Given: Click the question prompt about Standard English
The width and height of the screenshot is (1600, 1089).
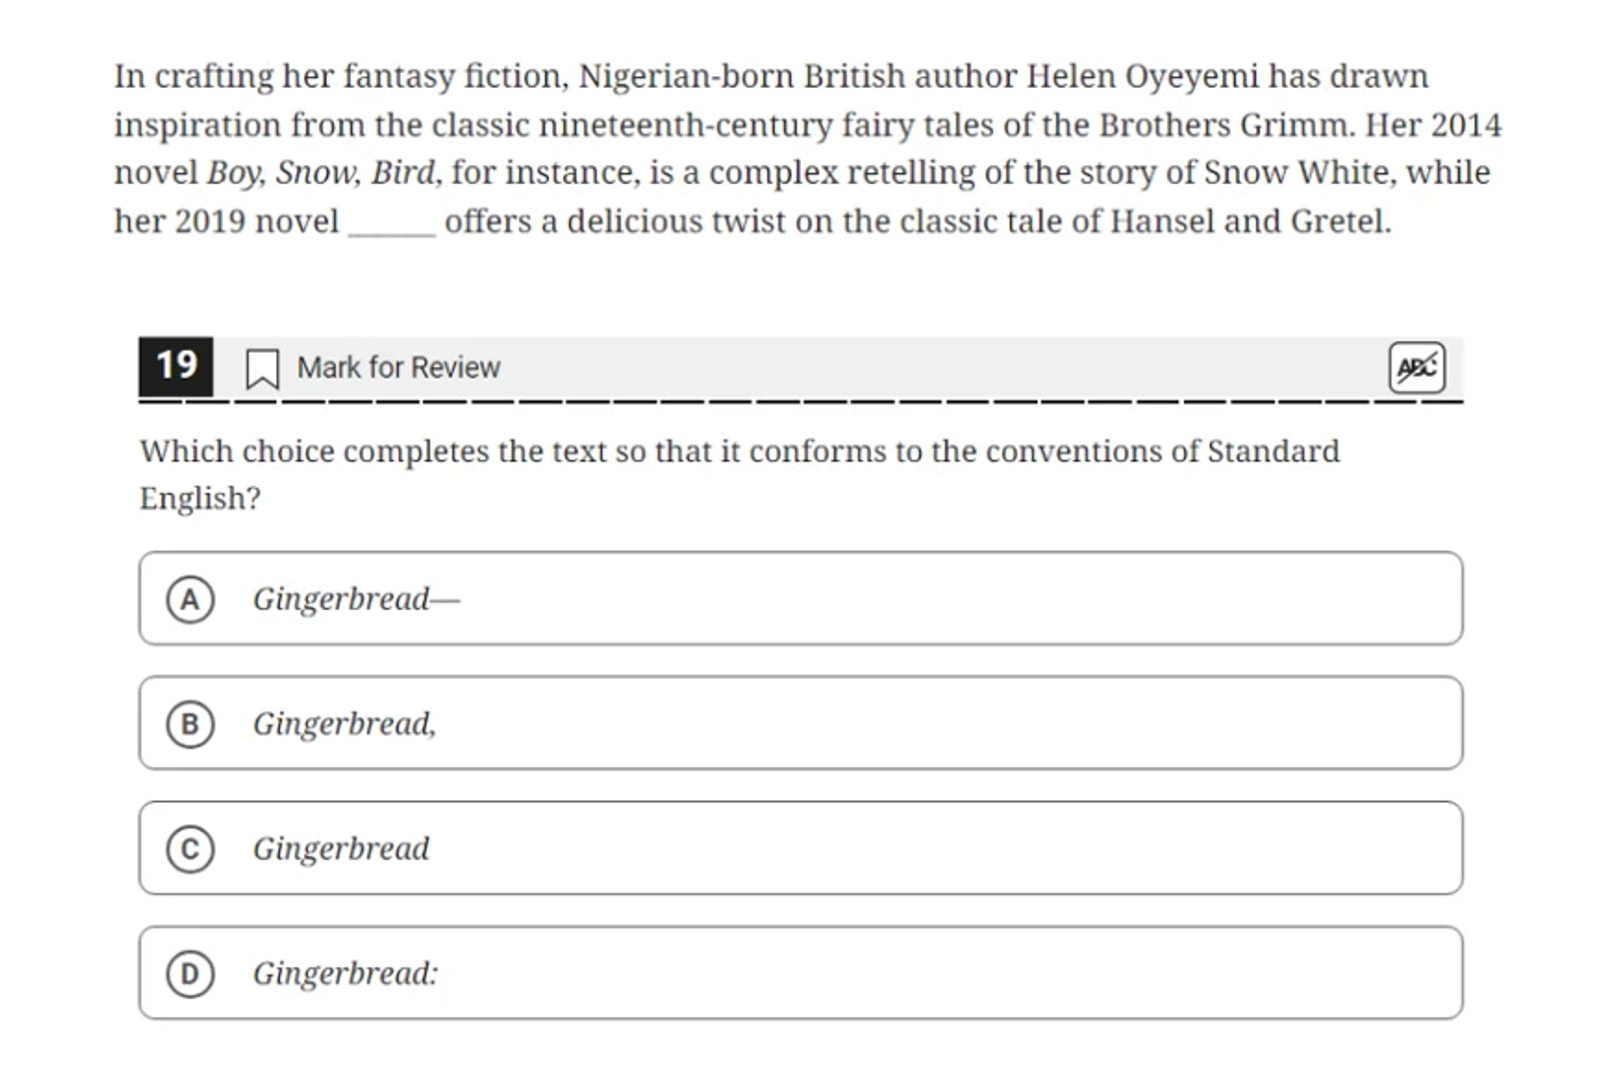Looking at the screenshot, I should tap(740, 474).
